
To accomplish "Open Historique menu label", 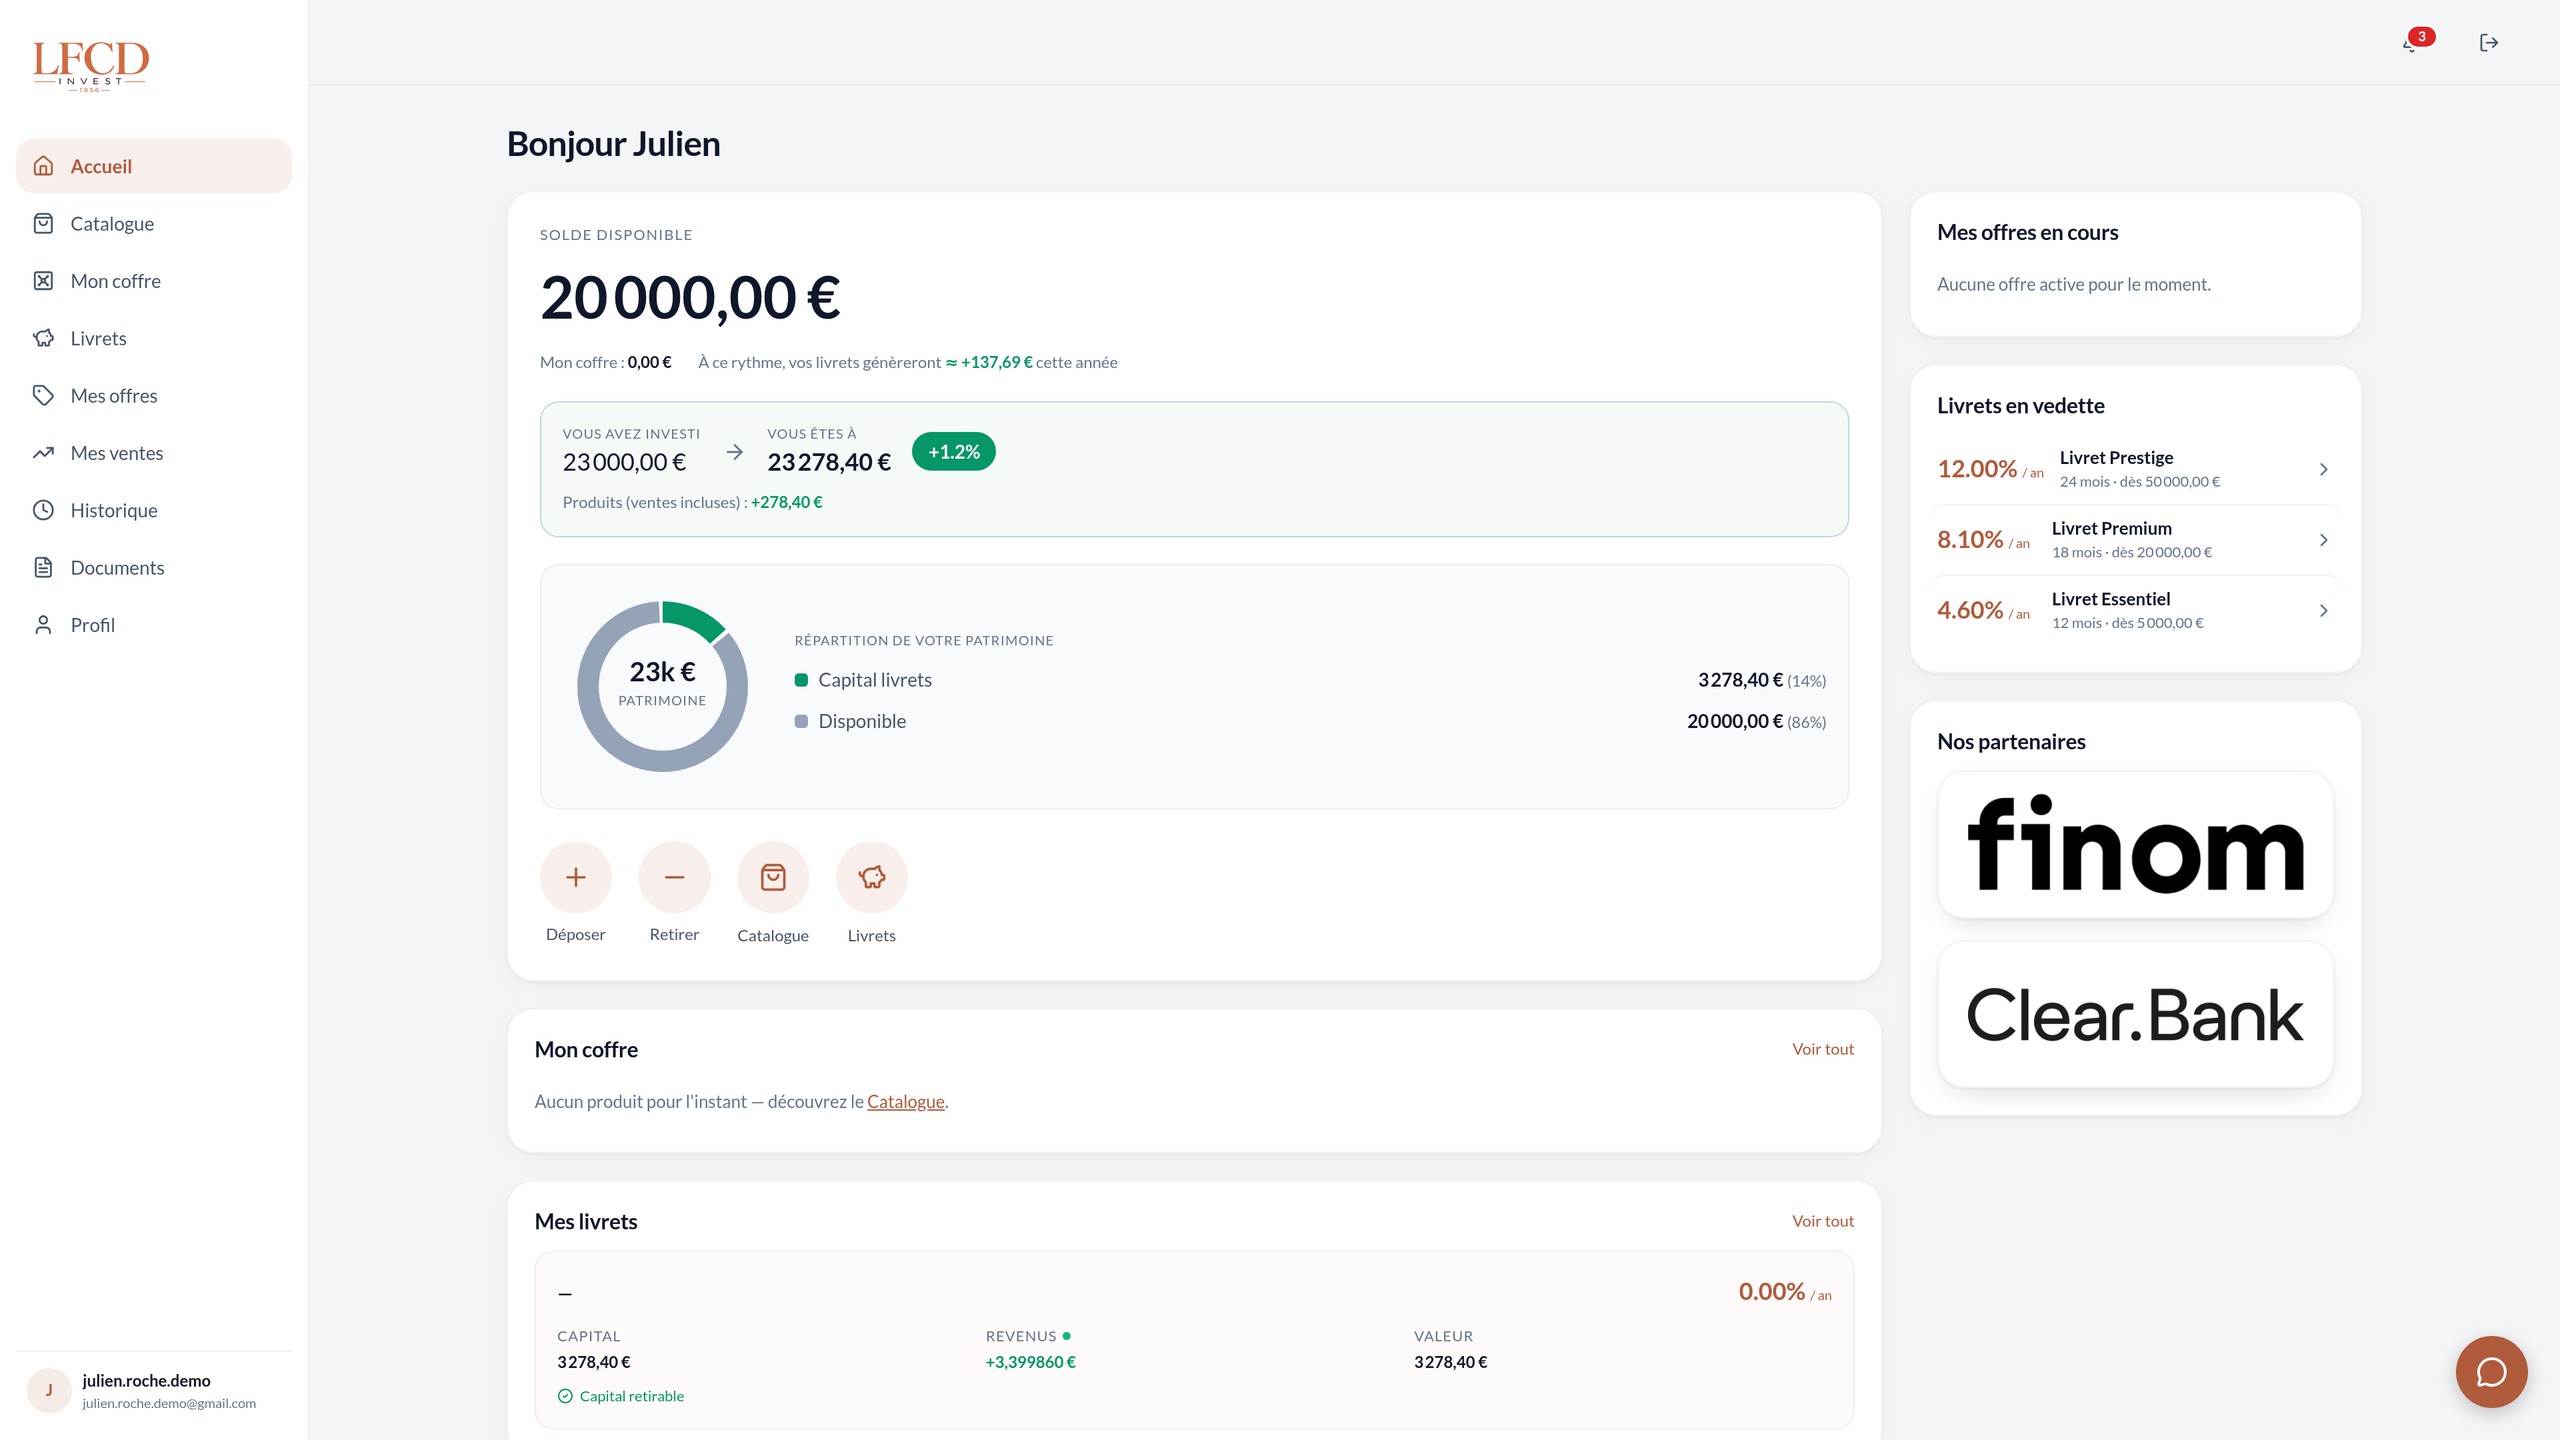I will click(114, 510).
